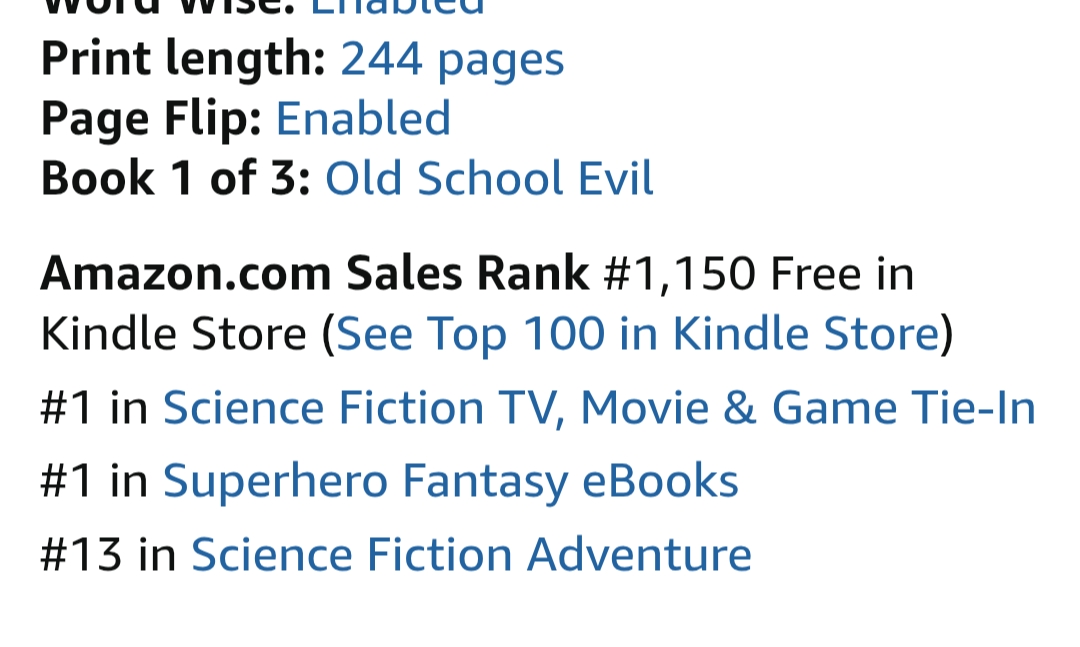Click the Word Wise Enabled link
This screenshot has width=1080, height=647.
(x=397, y=8)
